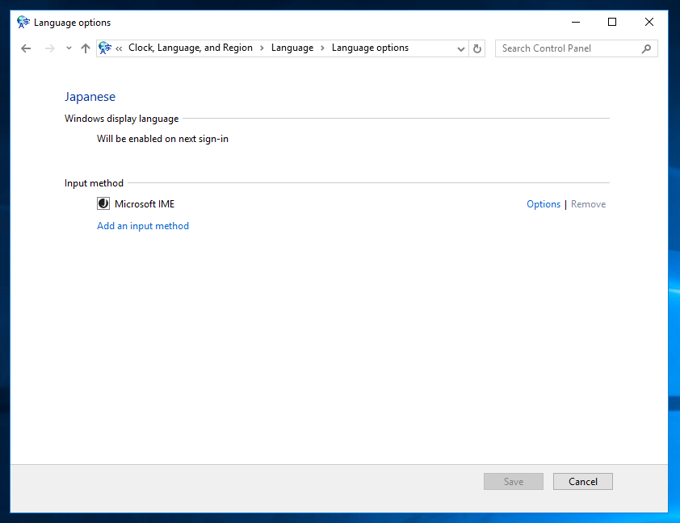The width and height of the screenshot is (680, 523).
Task: Click the Cancel button
Action: point(583,481)
